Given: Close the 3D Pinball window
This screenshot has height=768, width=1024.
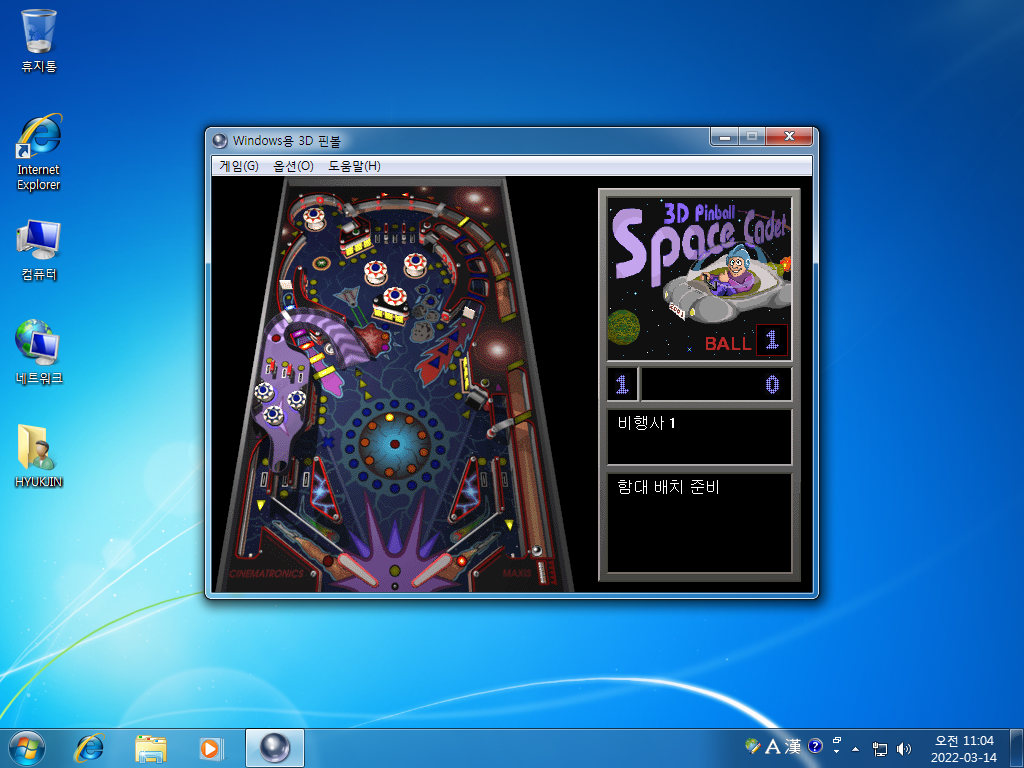Looking at the screenshot, I should tap(789, 136).
